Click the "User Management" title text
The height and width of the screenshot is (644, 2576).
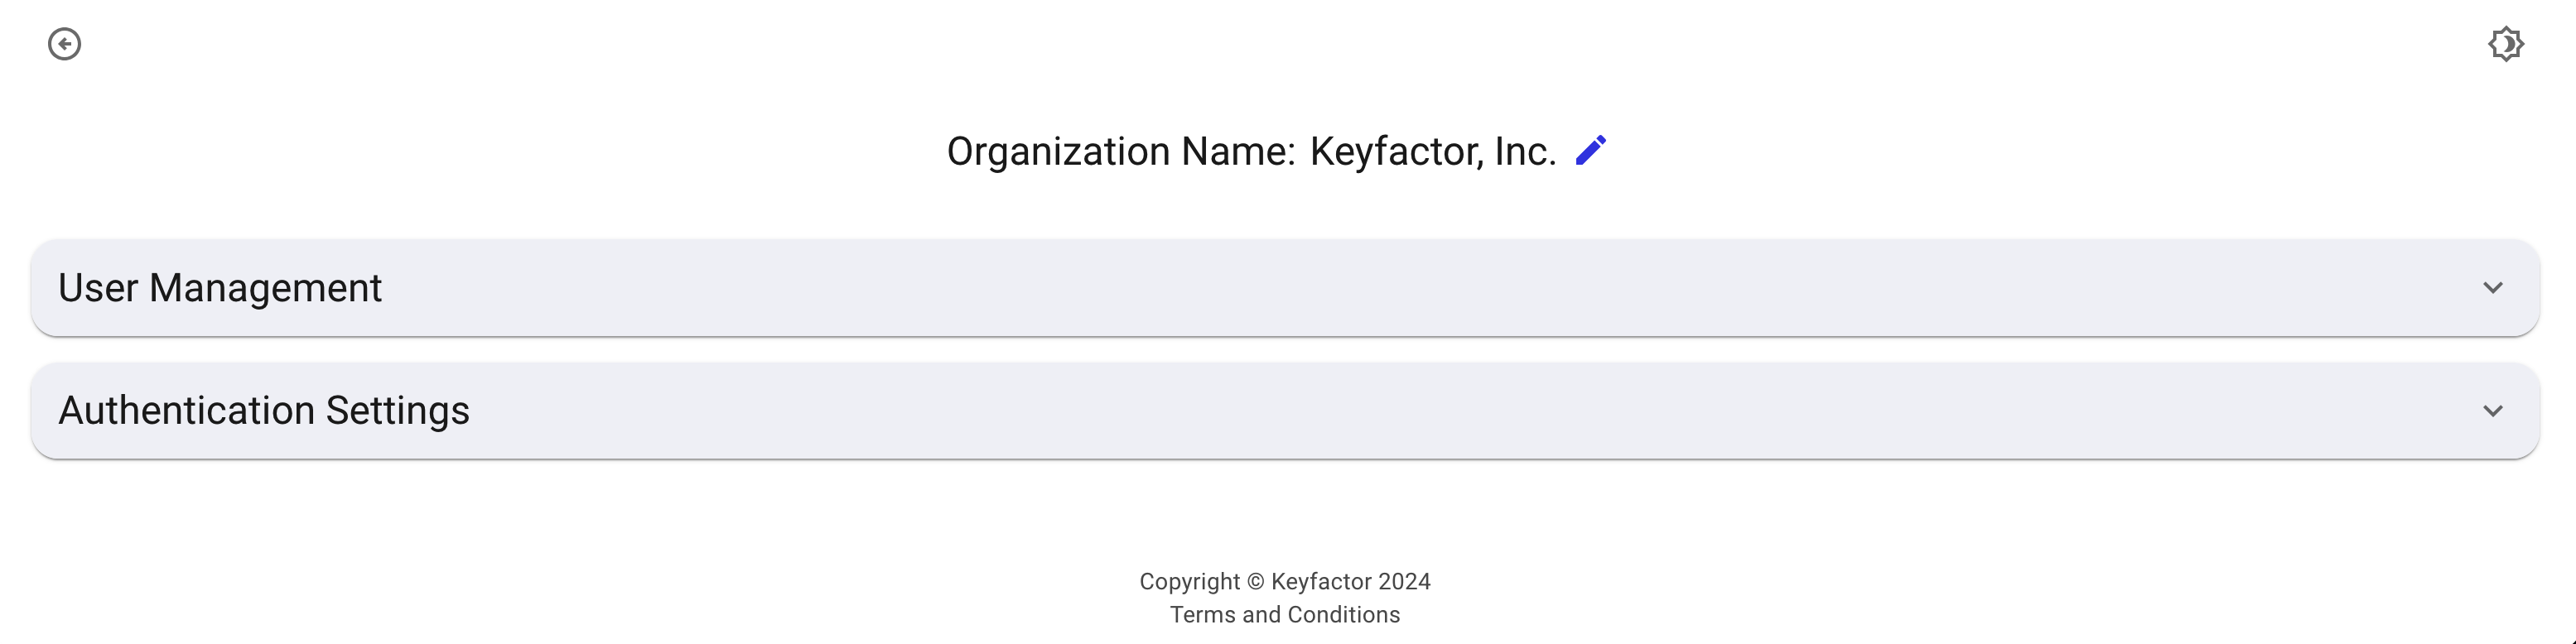[220, 288]
